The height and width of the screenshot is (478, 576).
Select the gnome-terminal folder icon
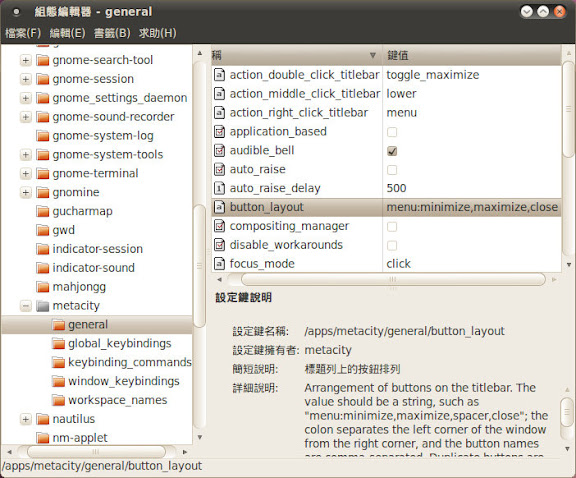[x=43, y=173]
